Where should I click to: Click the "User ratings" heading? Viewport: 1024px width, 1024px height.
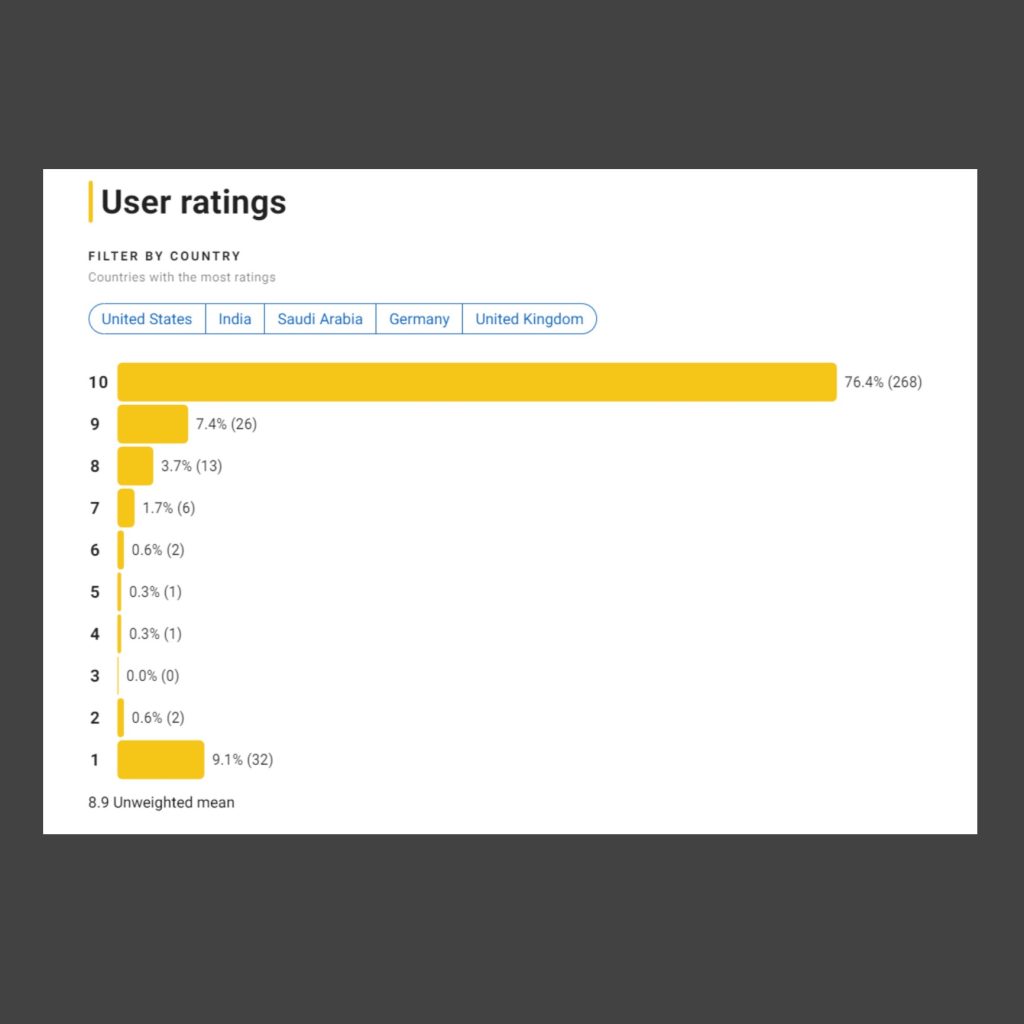coord(193,202)
